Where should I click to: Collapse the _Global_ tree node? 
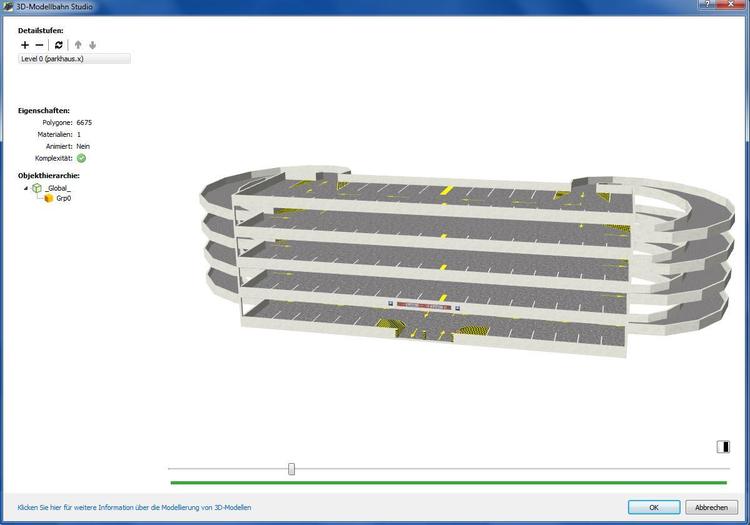[x=25, y=188]
